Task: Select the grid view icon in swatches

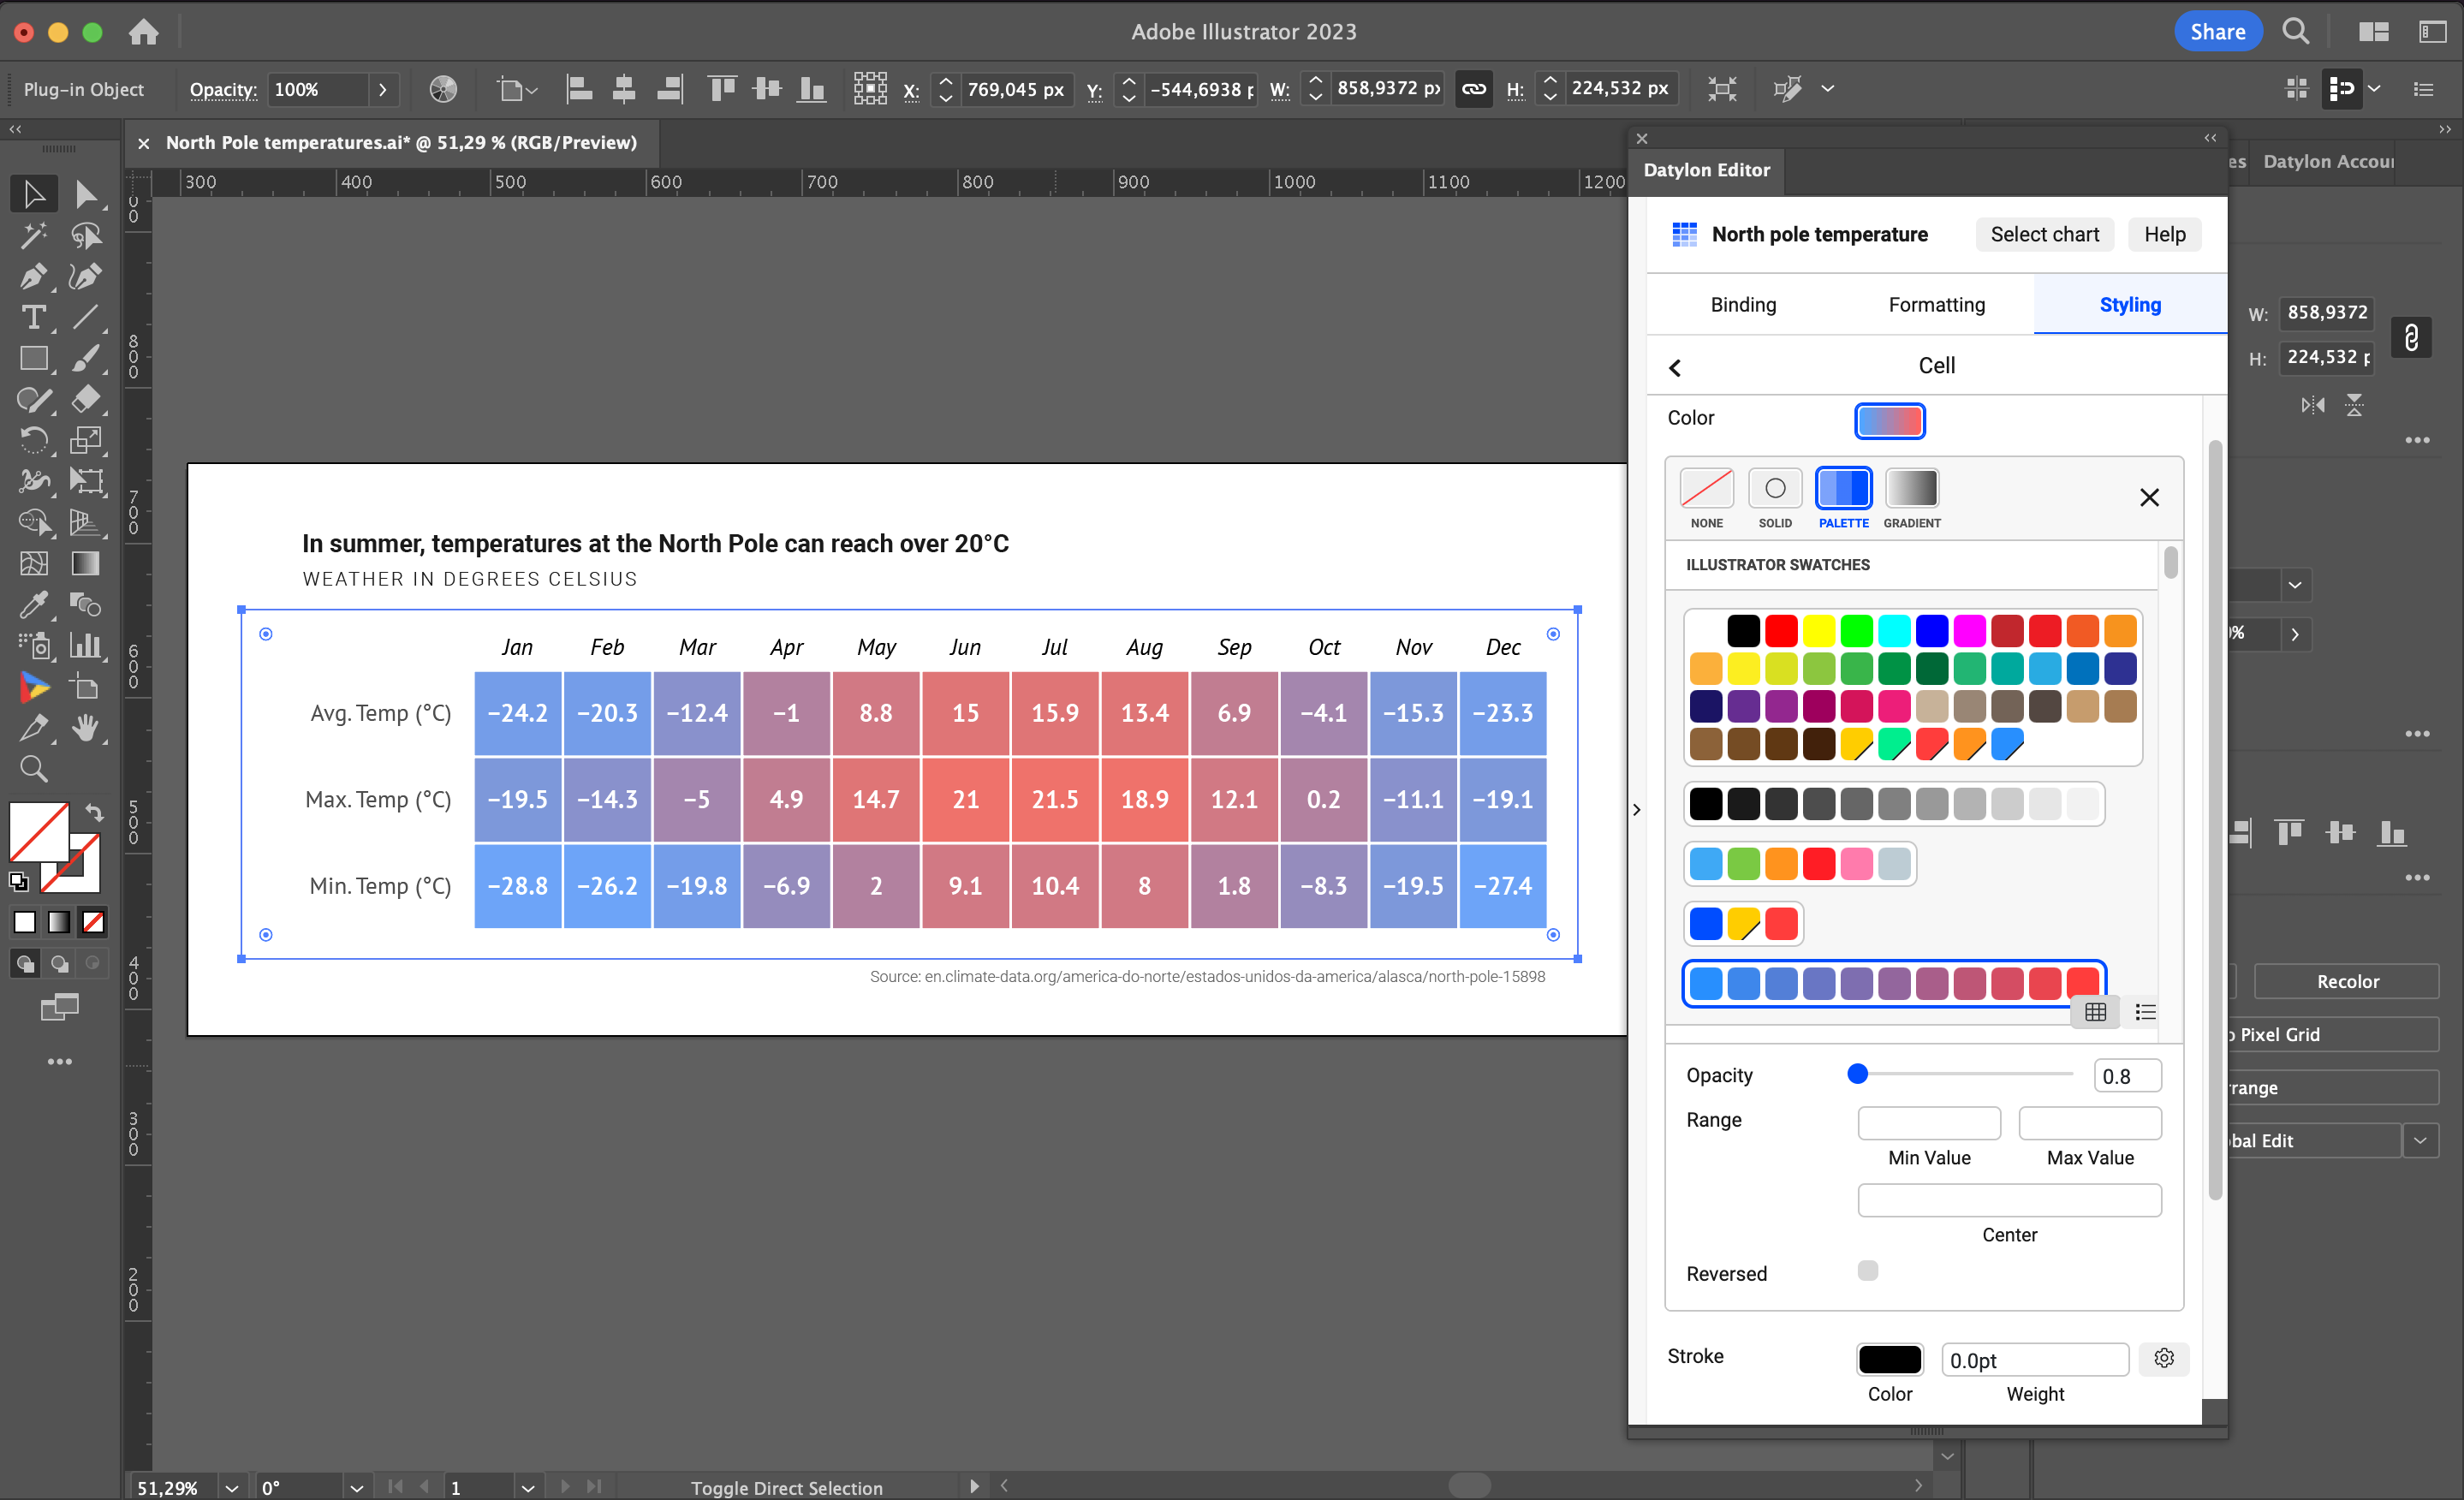Action: tap(2094, 1012)
